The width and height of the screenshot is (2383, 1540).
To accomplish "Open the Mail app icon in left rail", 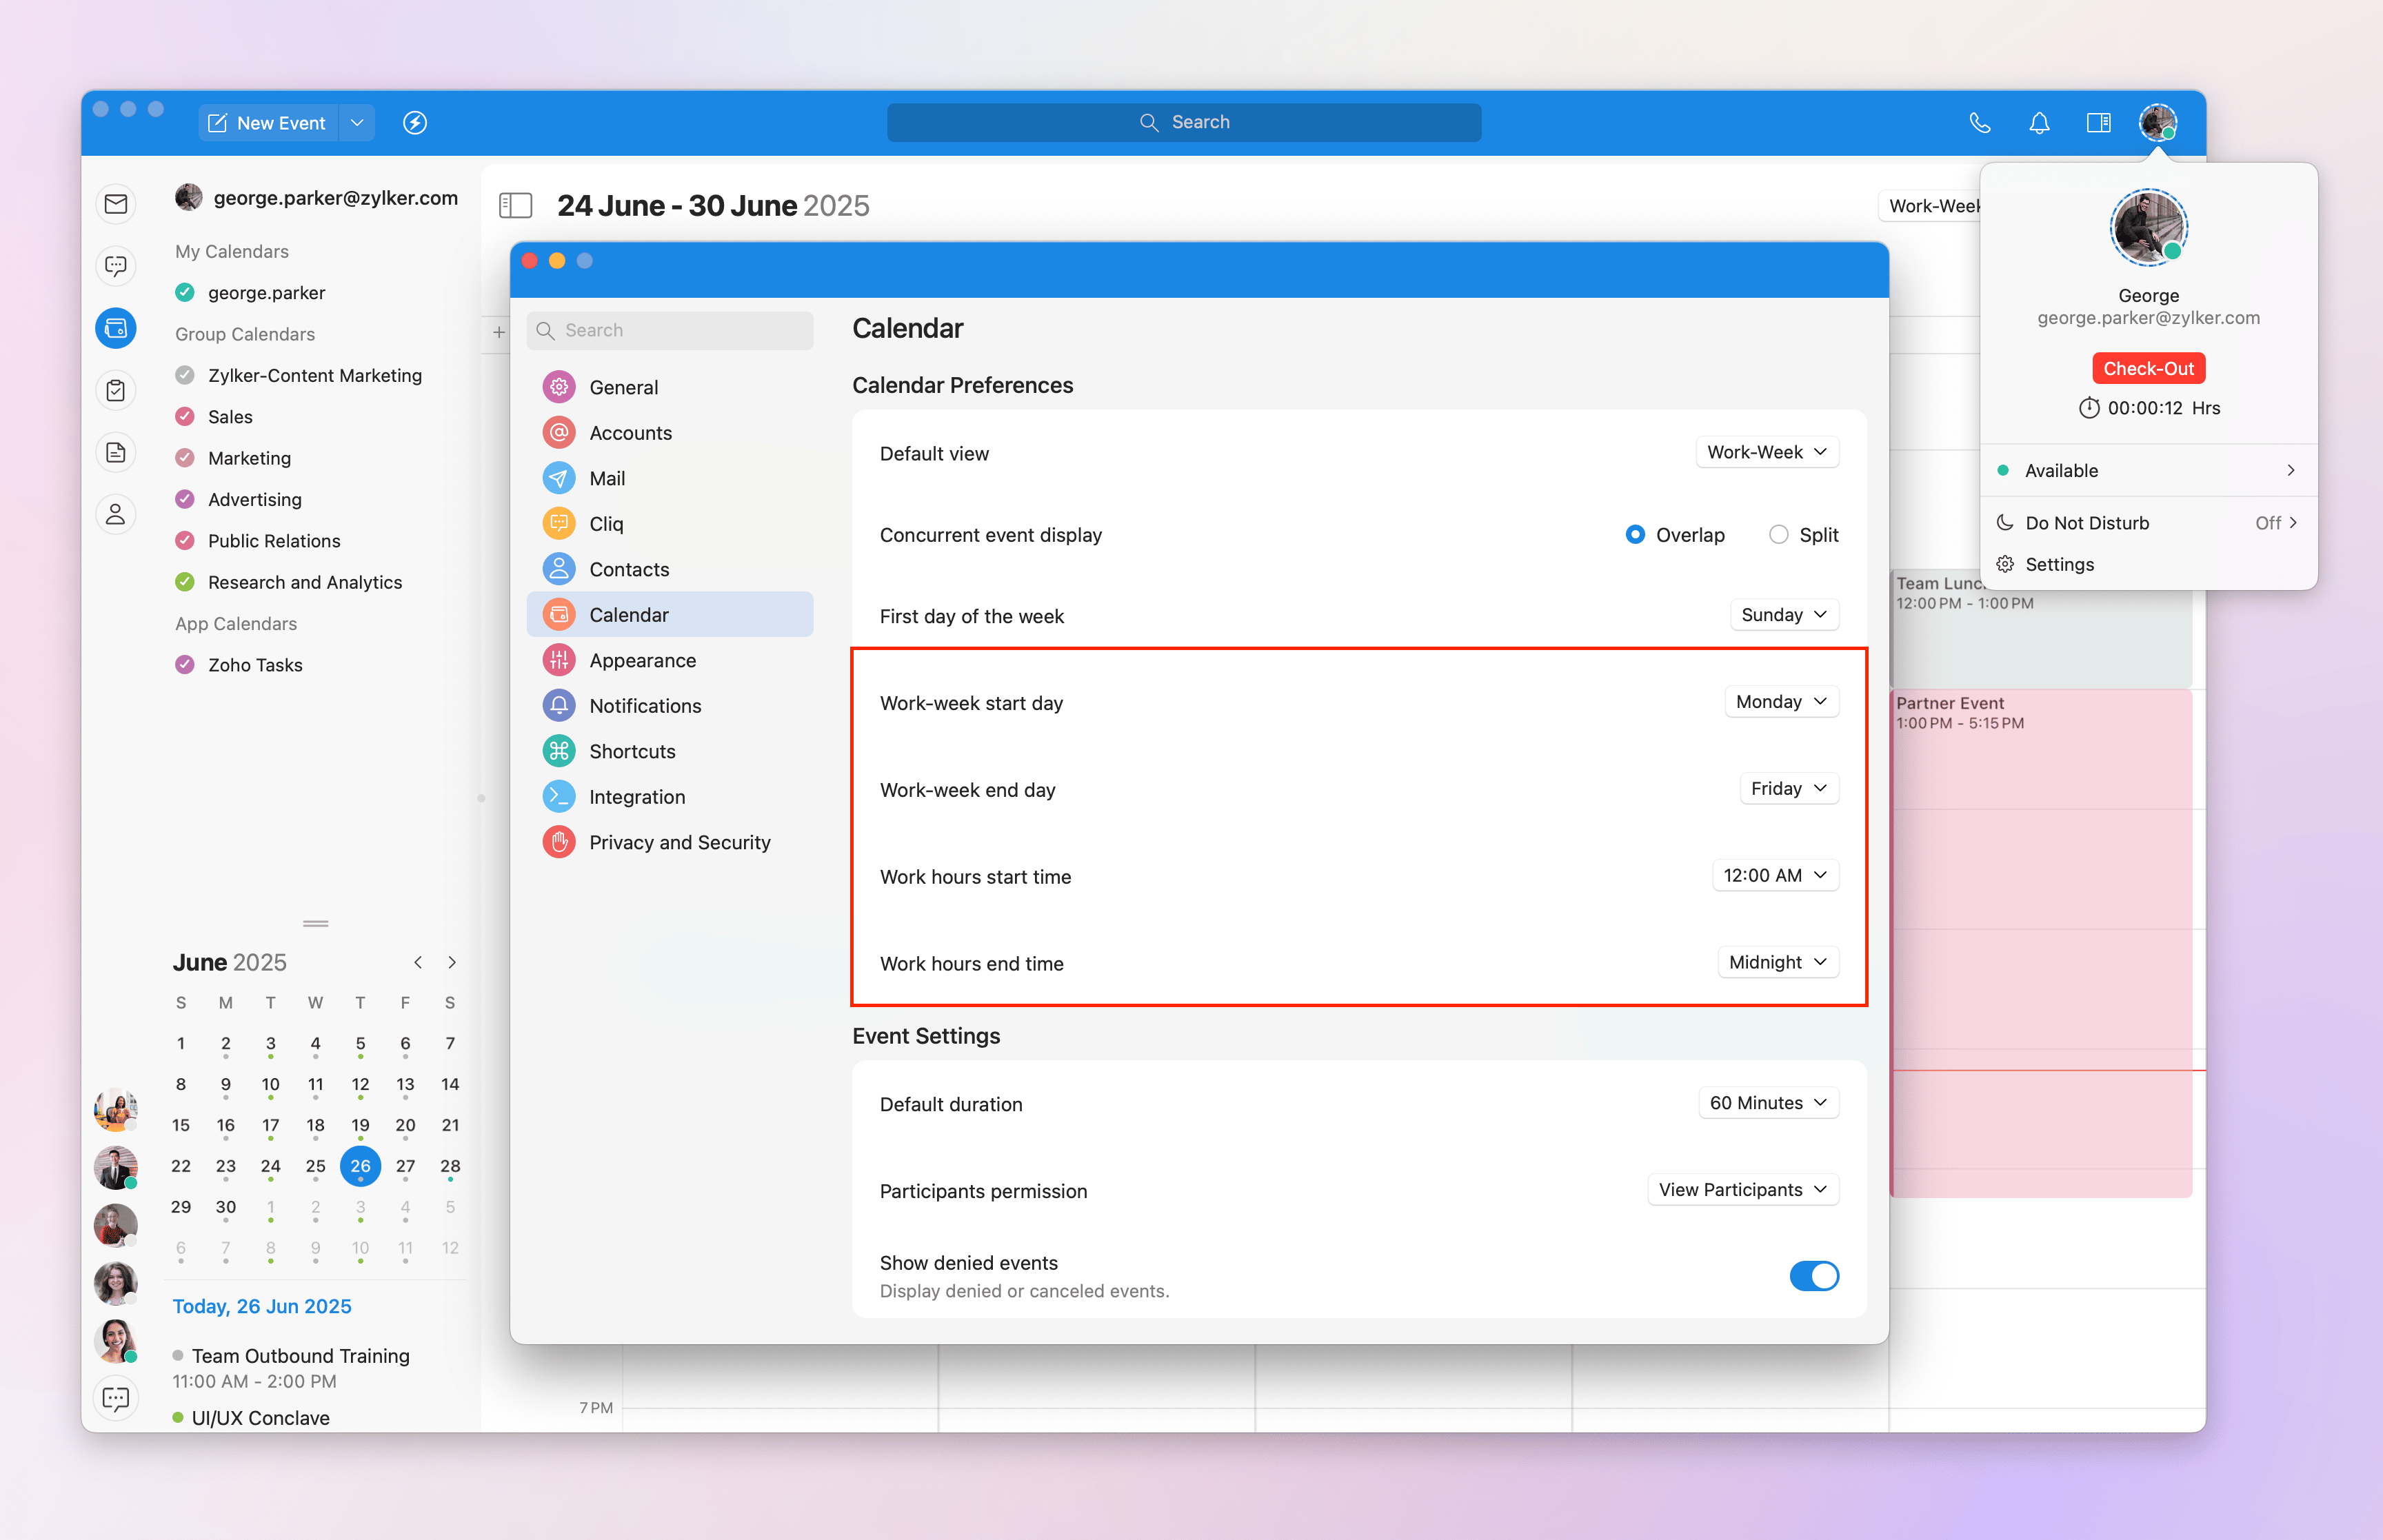I will click(x=116, y=204).
